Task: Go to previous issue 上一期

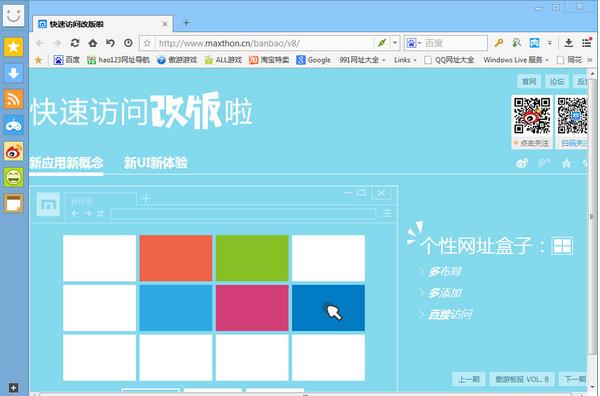Action: click(x=469, y=379)
